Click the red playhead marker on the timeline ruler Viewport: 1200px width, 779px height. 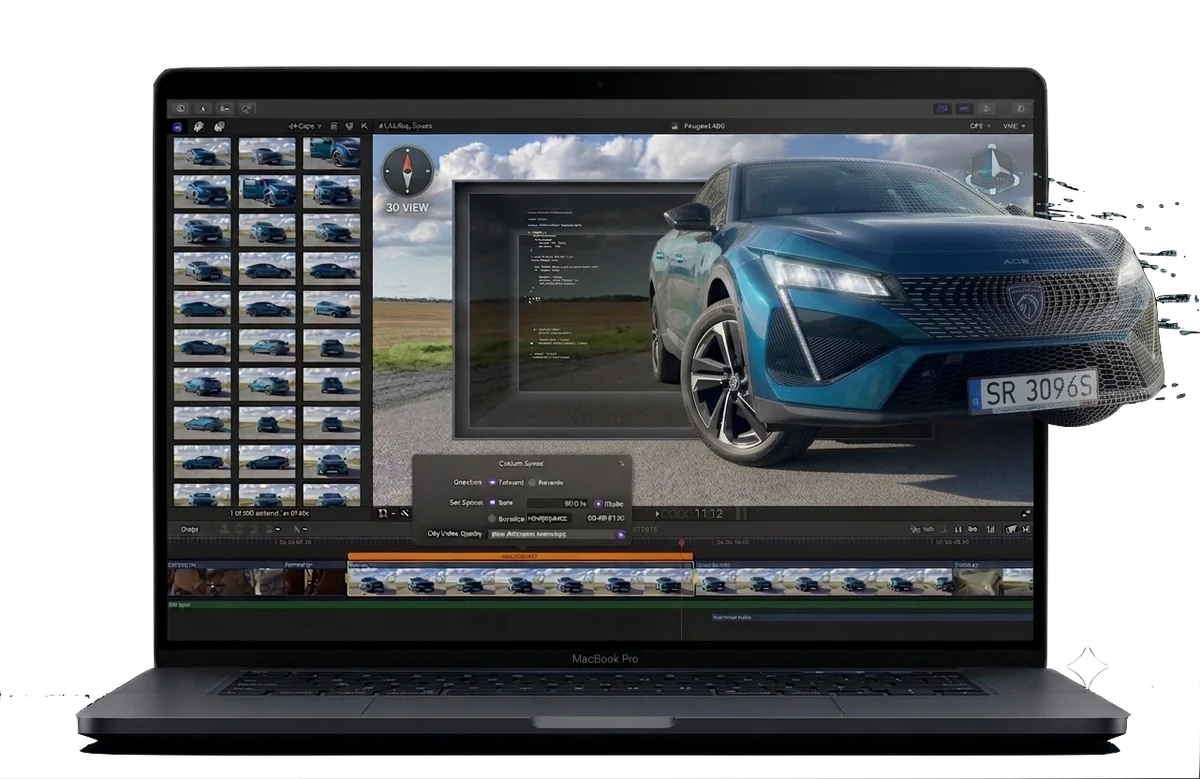click(682, 544)
